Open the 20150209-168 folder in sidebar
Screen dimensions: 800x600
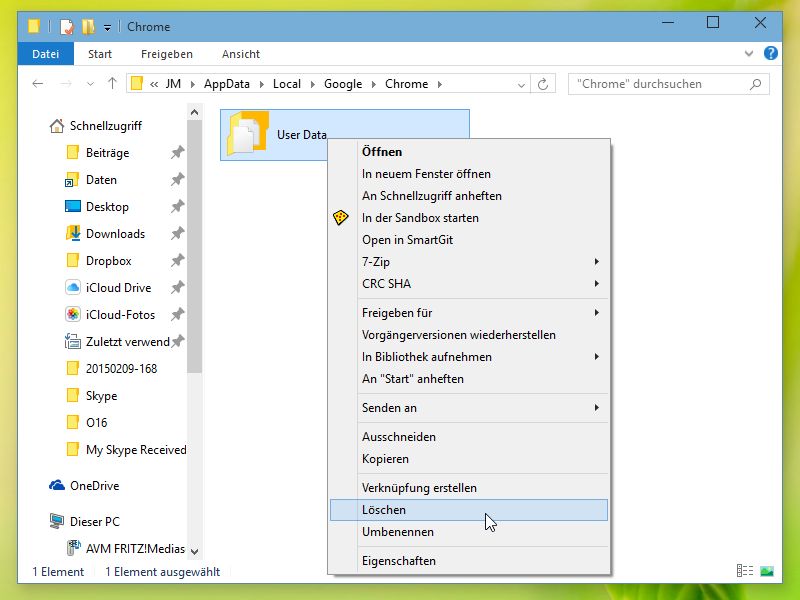pos(121,368)
